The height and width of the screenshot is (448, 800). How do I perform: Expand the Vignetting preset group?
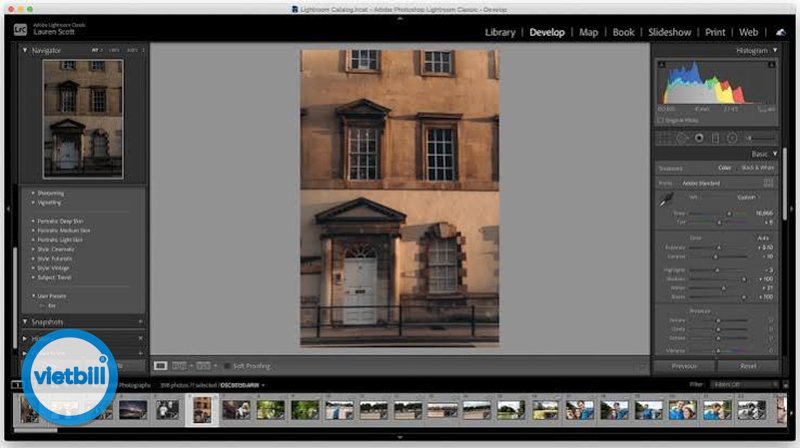[33, 203]
